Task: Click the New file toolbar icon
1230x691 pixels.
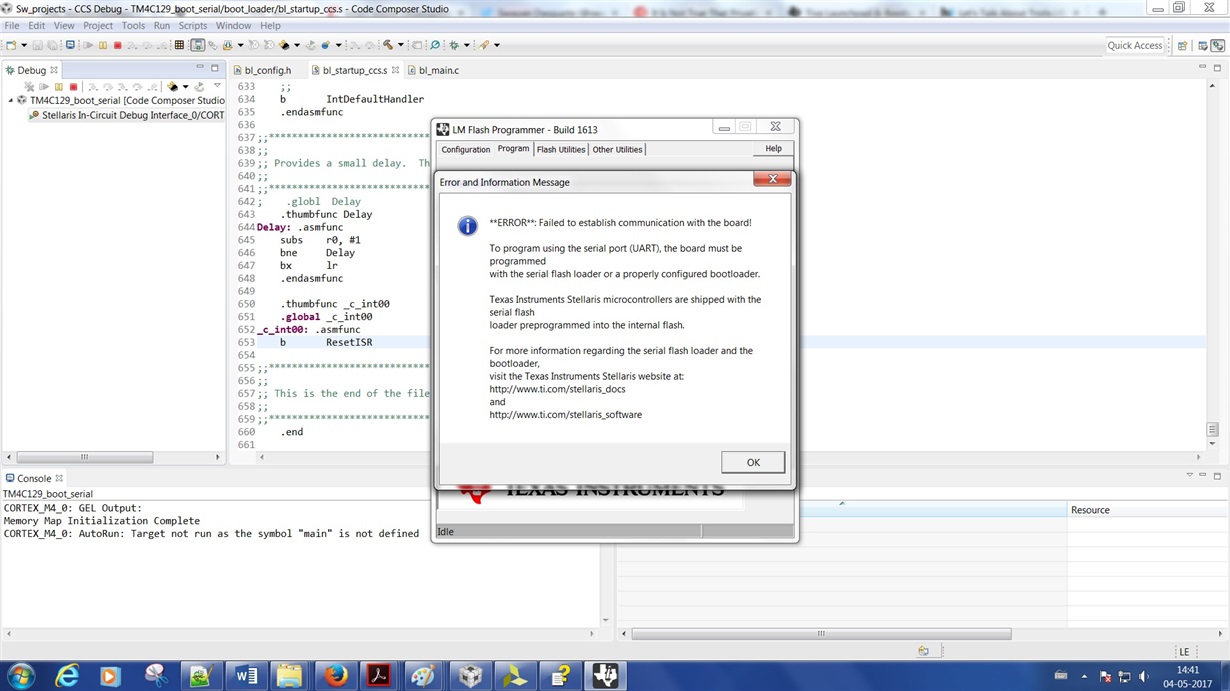Action: (11, 45)
